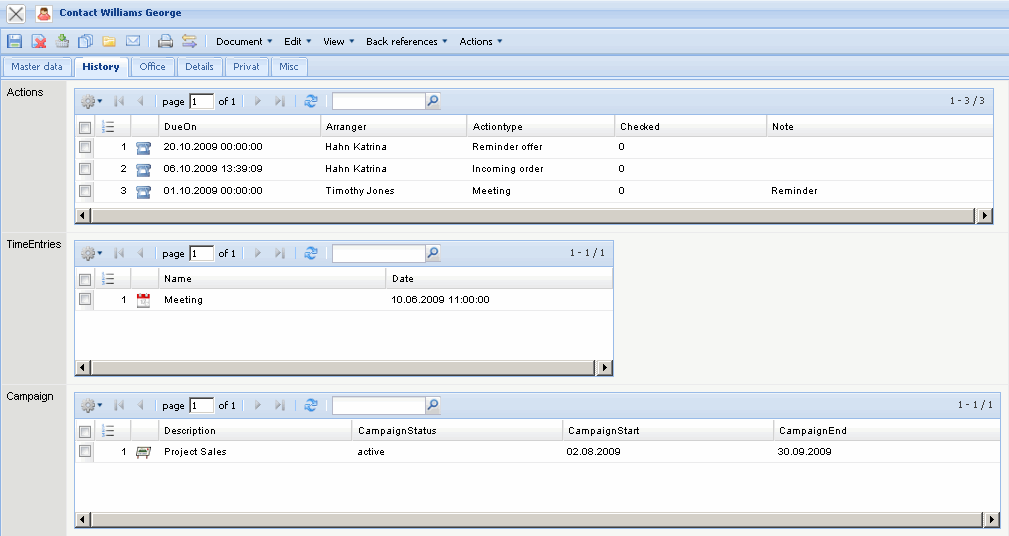Click the envelope email icon

[132, 41]
